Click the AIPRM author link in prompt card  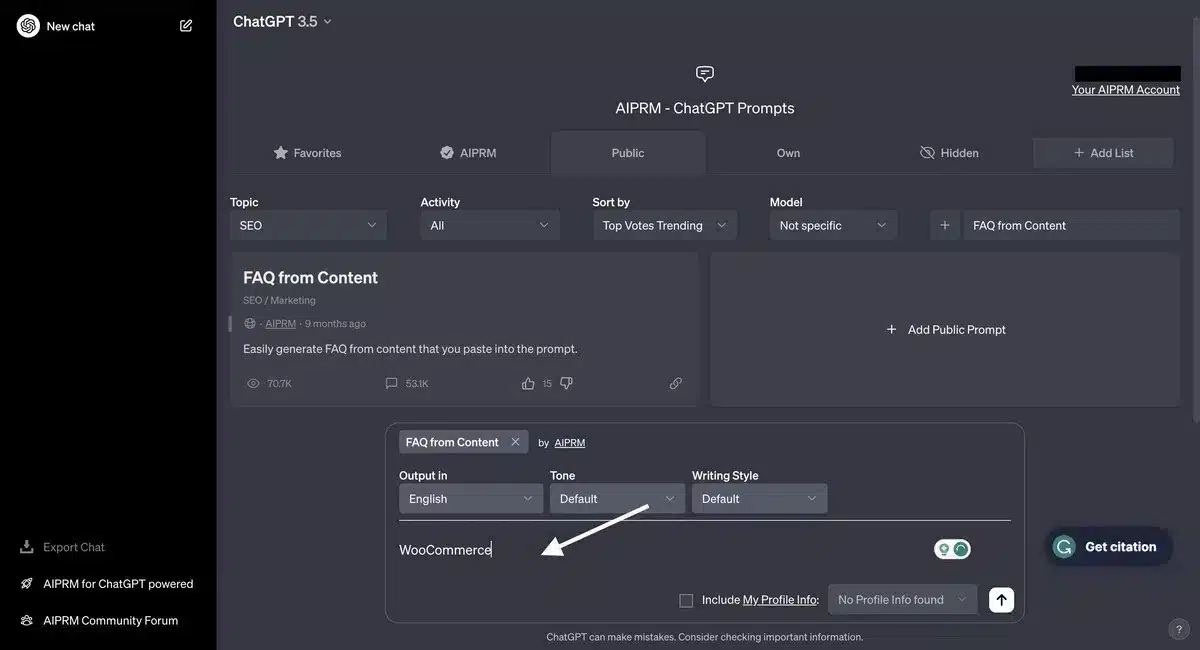click(x=280, y=324)
